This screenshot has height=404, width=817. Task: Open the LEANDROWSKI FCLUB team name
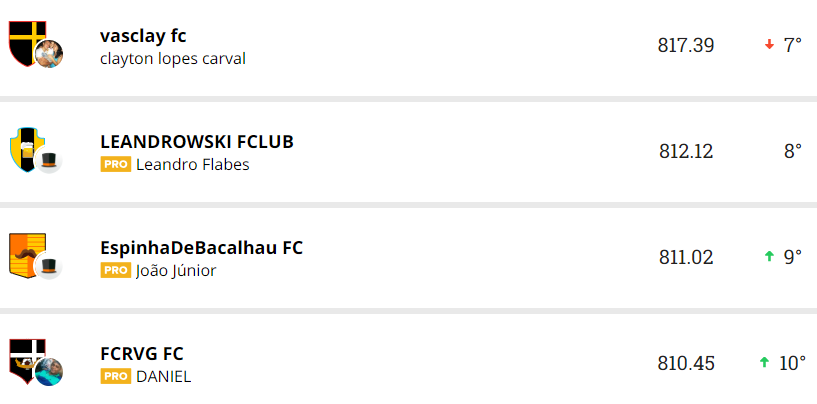point(197,141)
